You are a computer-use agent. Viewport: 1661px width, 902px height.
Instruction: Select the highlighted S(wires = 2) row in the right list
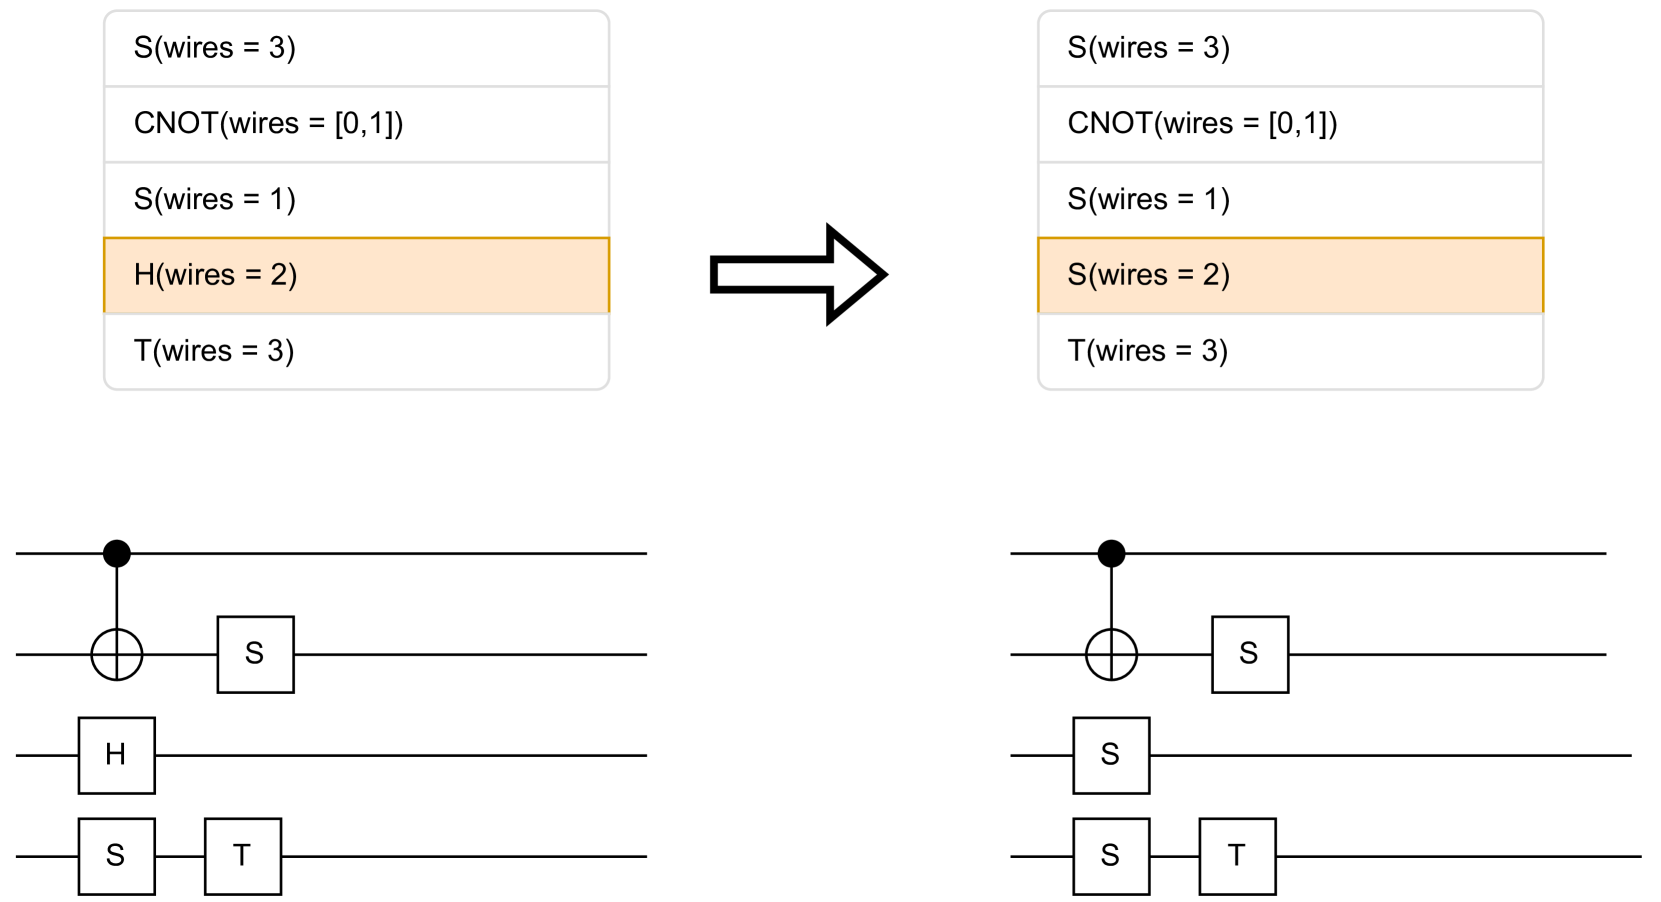coord(1290,275)
